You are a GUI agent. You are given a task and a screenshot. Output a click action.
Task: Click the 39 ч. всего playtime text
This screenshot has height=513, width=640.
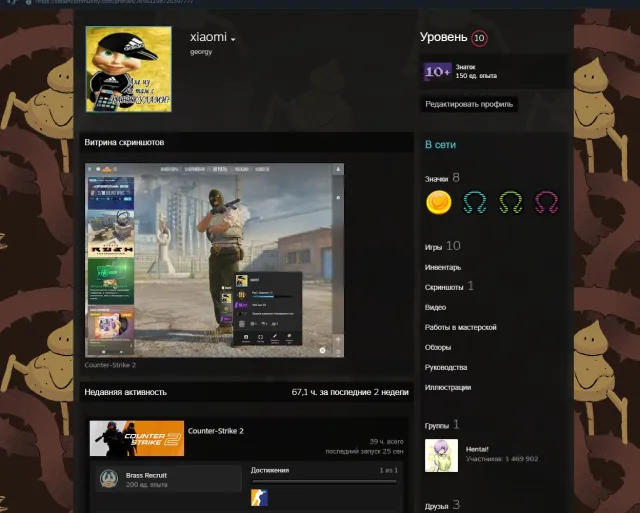(386, 442)
